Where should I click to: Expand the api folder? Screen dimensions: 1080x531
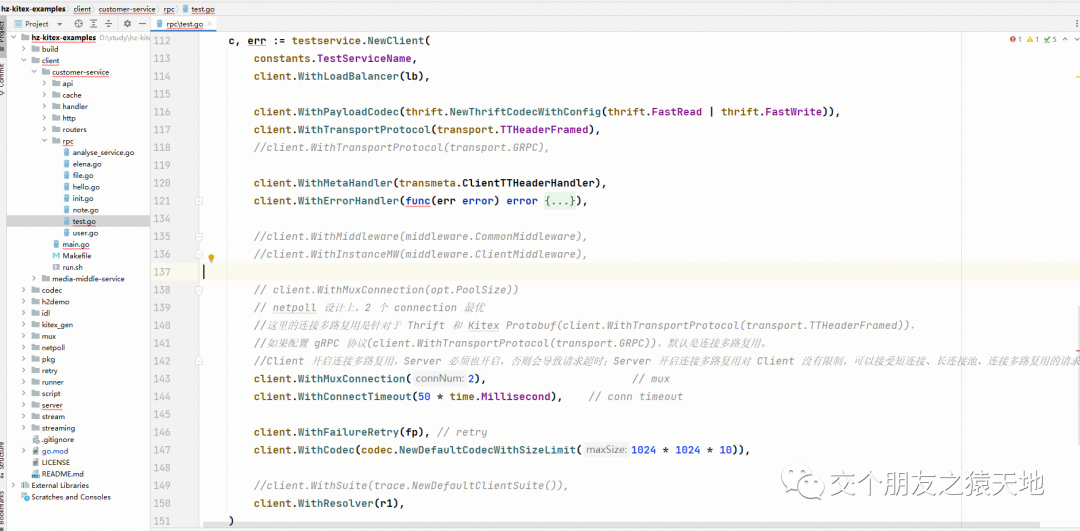click(x=45, y=83)
